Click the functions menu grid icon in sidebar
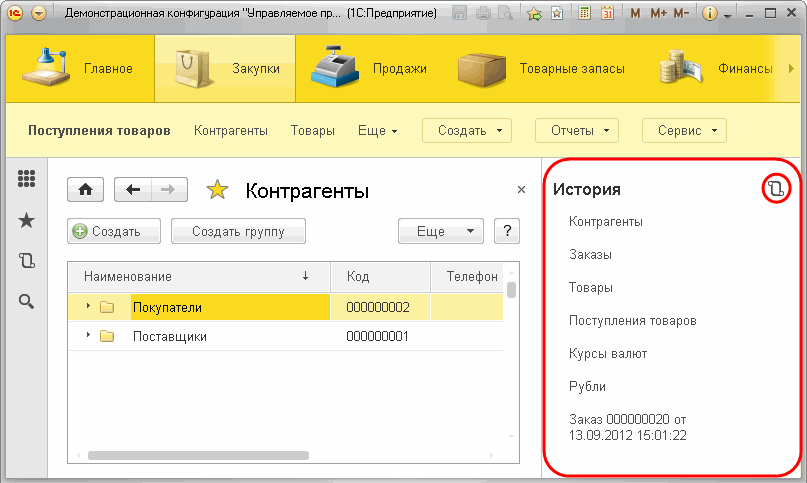This screenshot has height=483, width=807. click(x=26, y=179)
